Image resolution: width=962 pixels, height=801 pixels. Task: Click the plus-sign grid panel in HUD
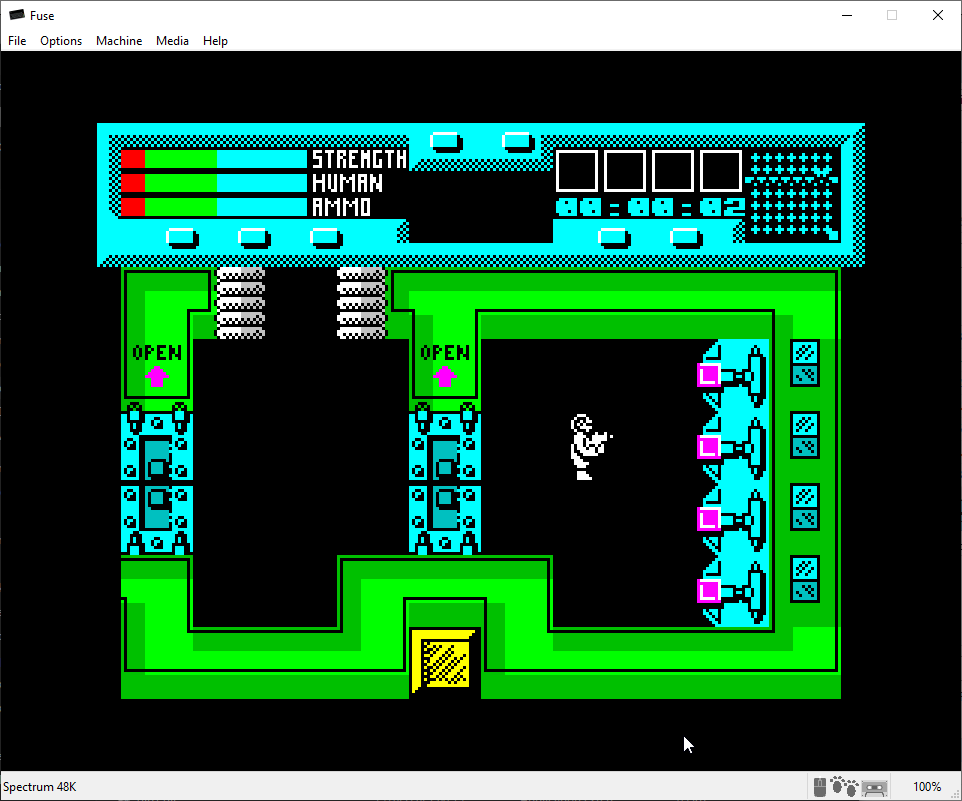point(792,195)
